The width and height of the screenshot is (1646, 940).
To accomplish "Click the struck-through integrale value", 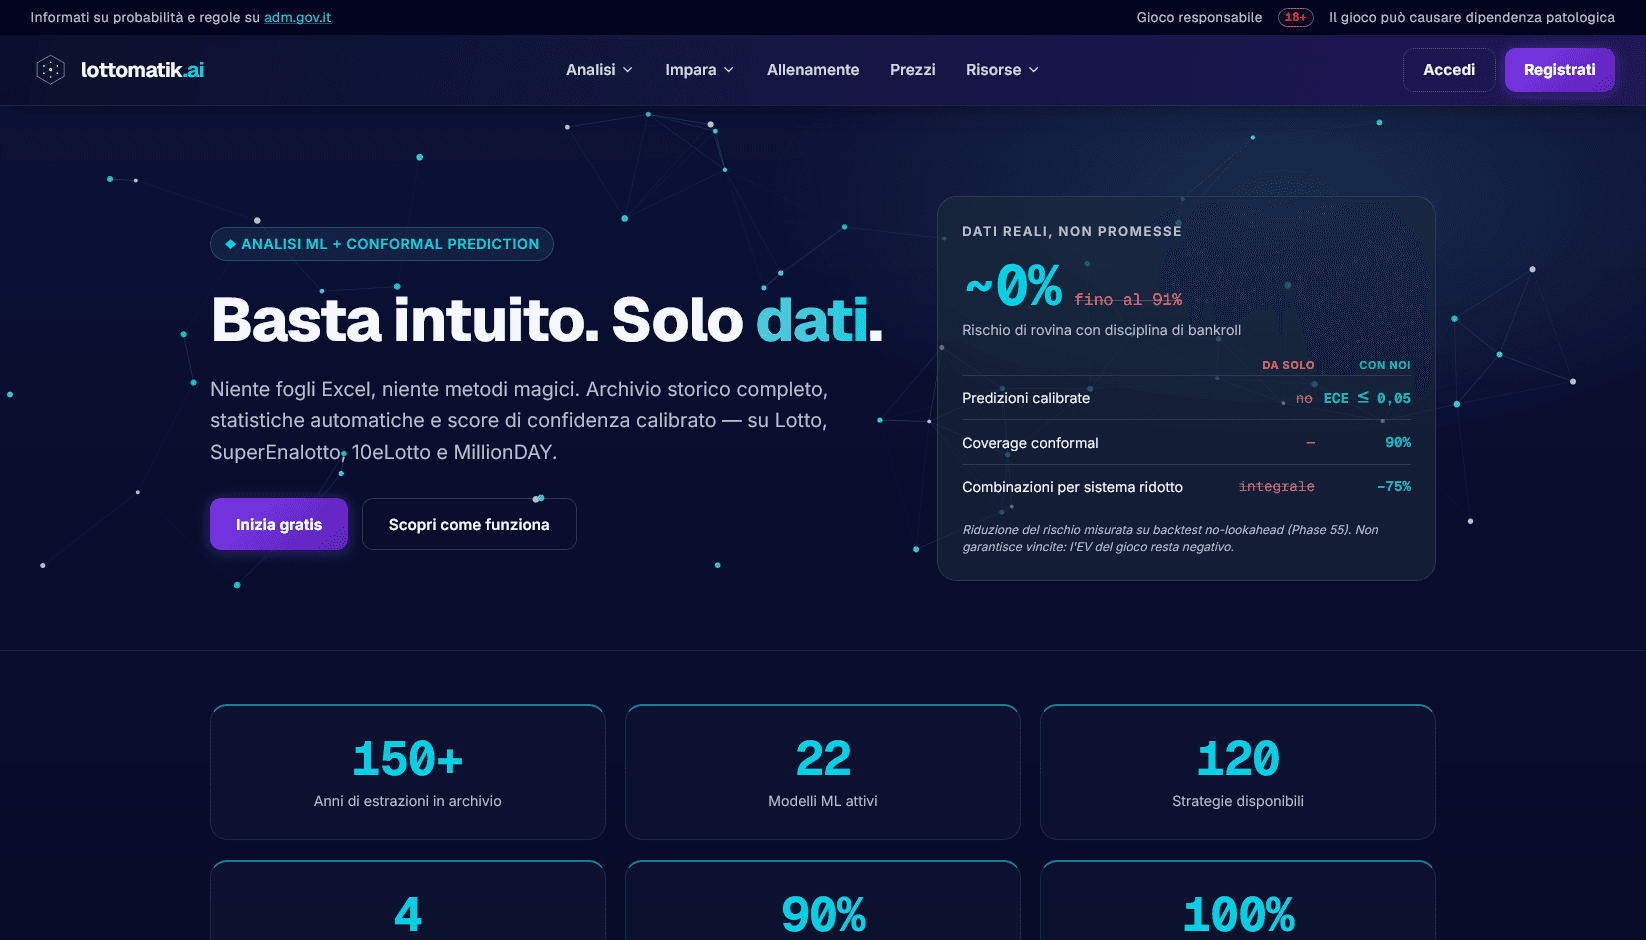I will coord(1277,486).
